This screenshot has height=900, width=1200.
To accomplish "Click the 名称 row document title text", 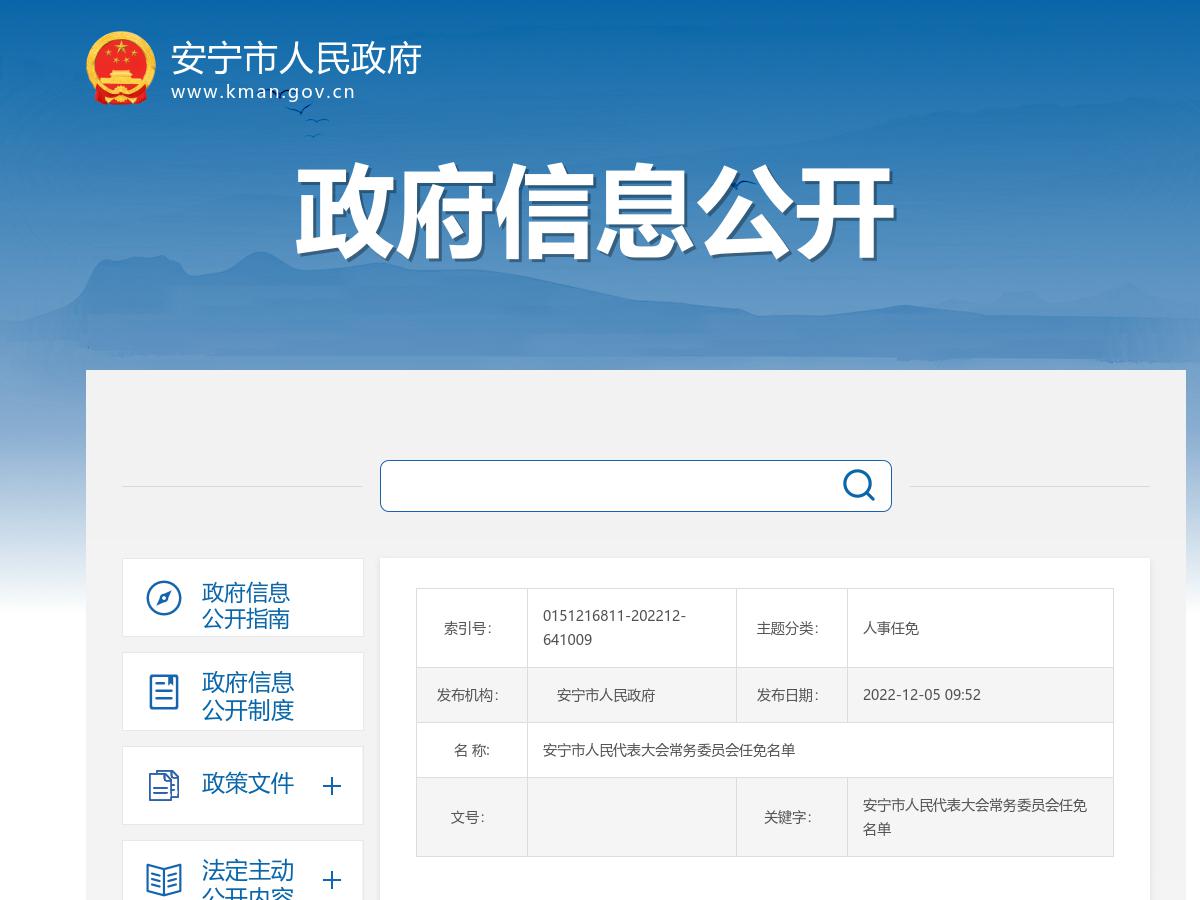I will click(x=669, y=750).
